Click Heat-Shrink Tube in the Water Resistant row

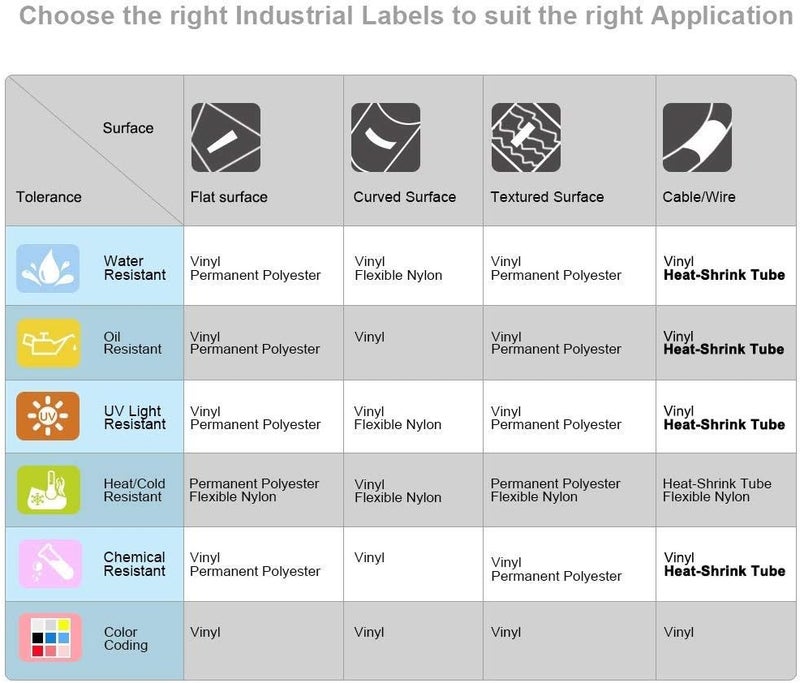pyautogui.click(x=724, y=275)
